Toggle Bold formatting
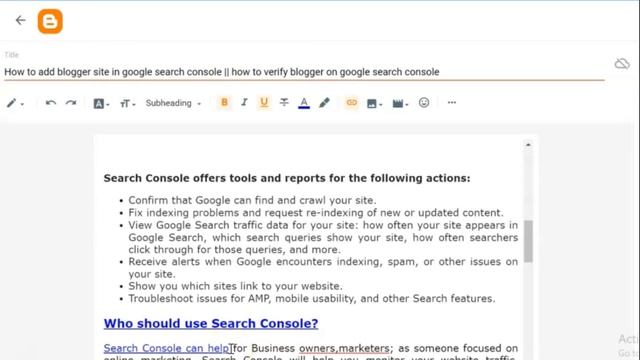 pyautogui.click(x=224, y=102)
